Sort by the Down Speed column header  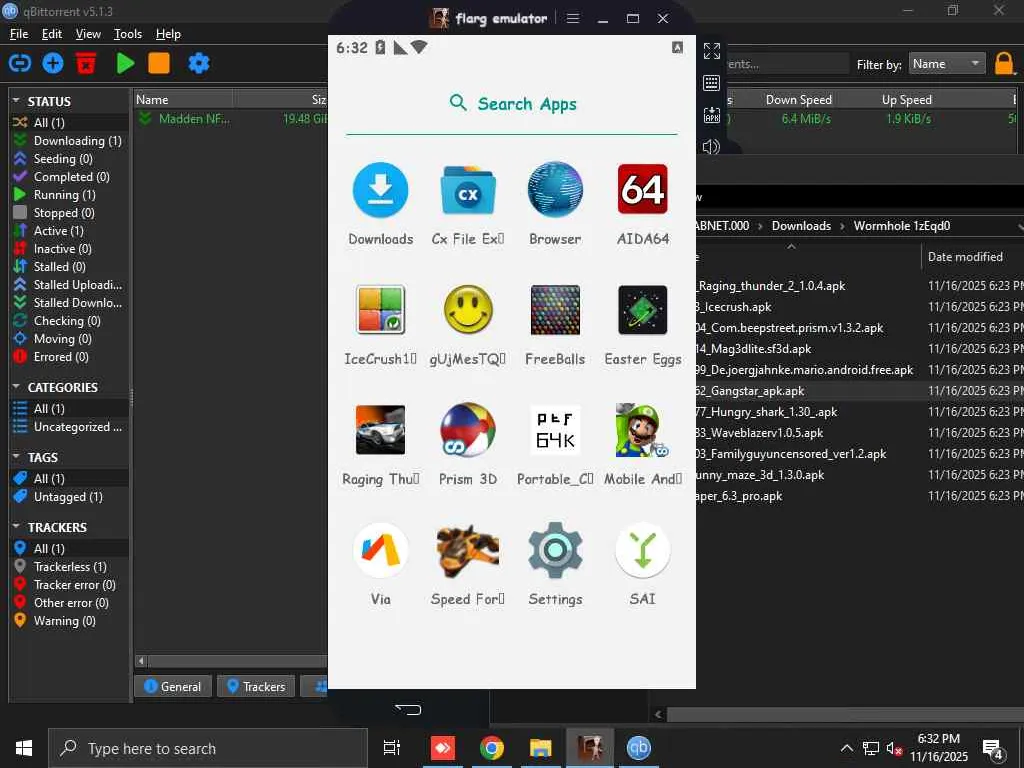click(x=799, y=100)
